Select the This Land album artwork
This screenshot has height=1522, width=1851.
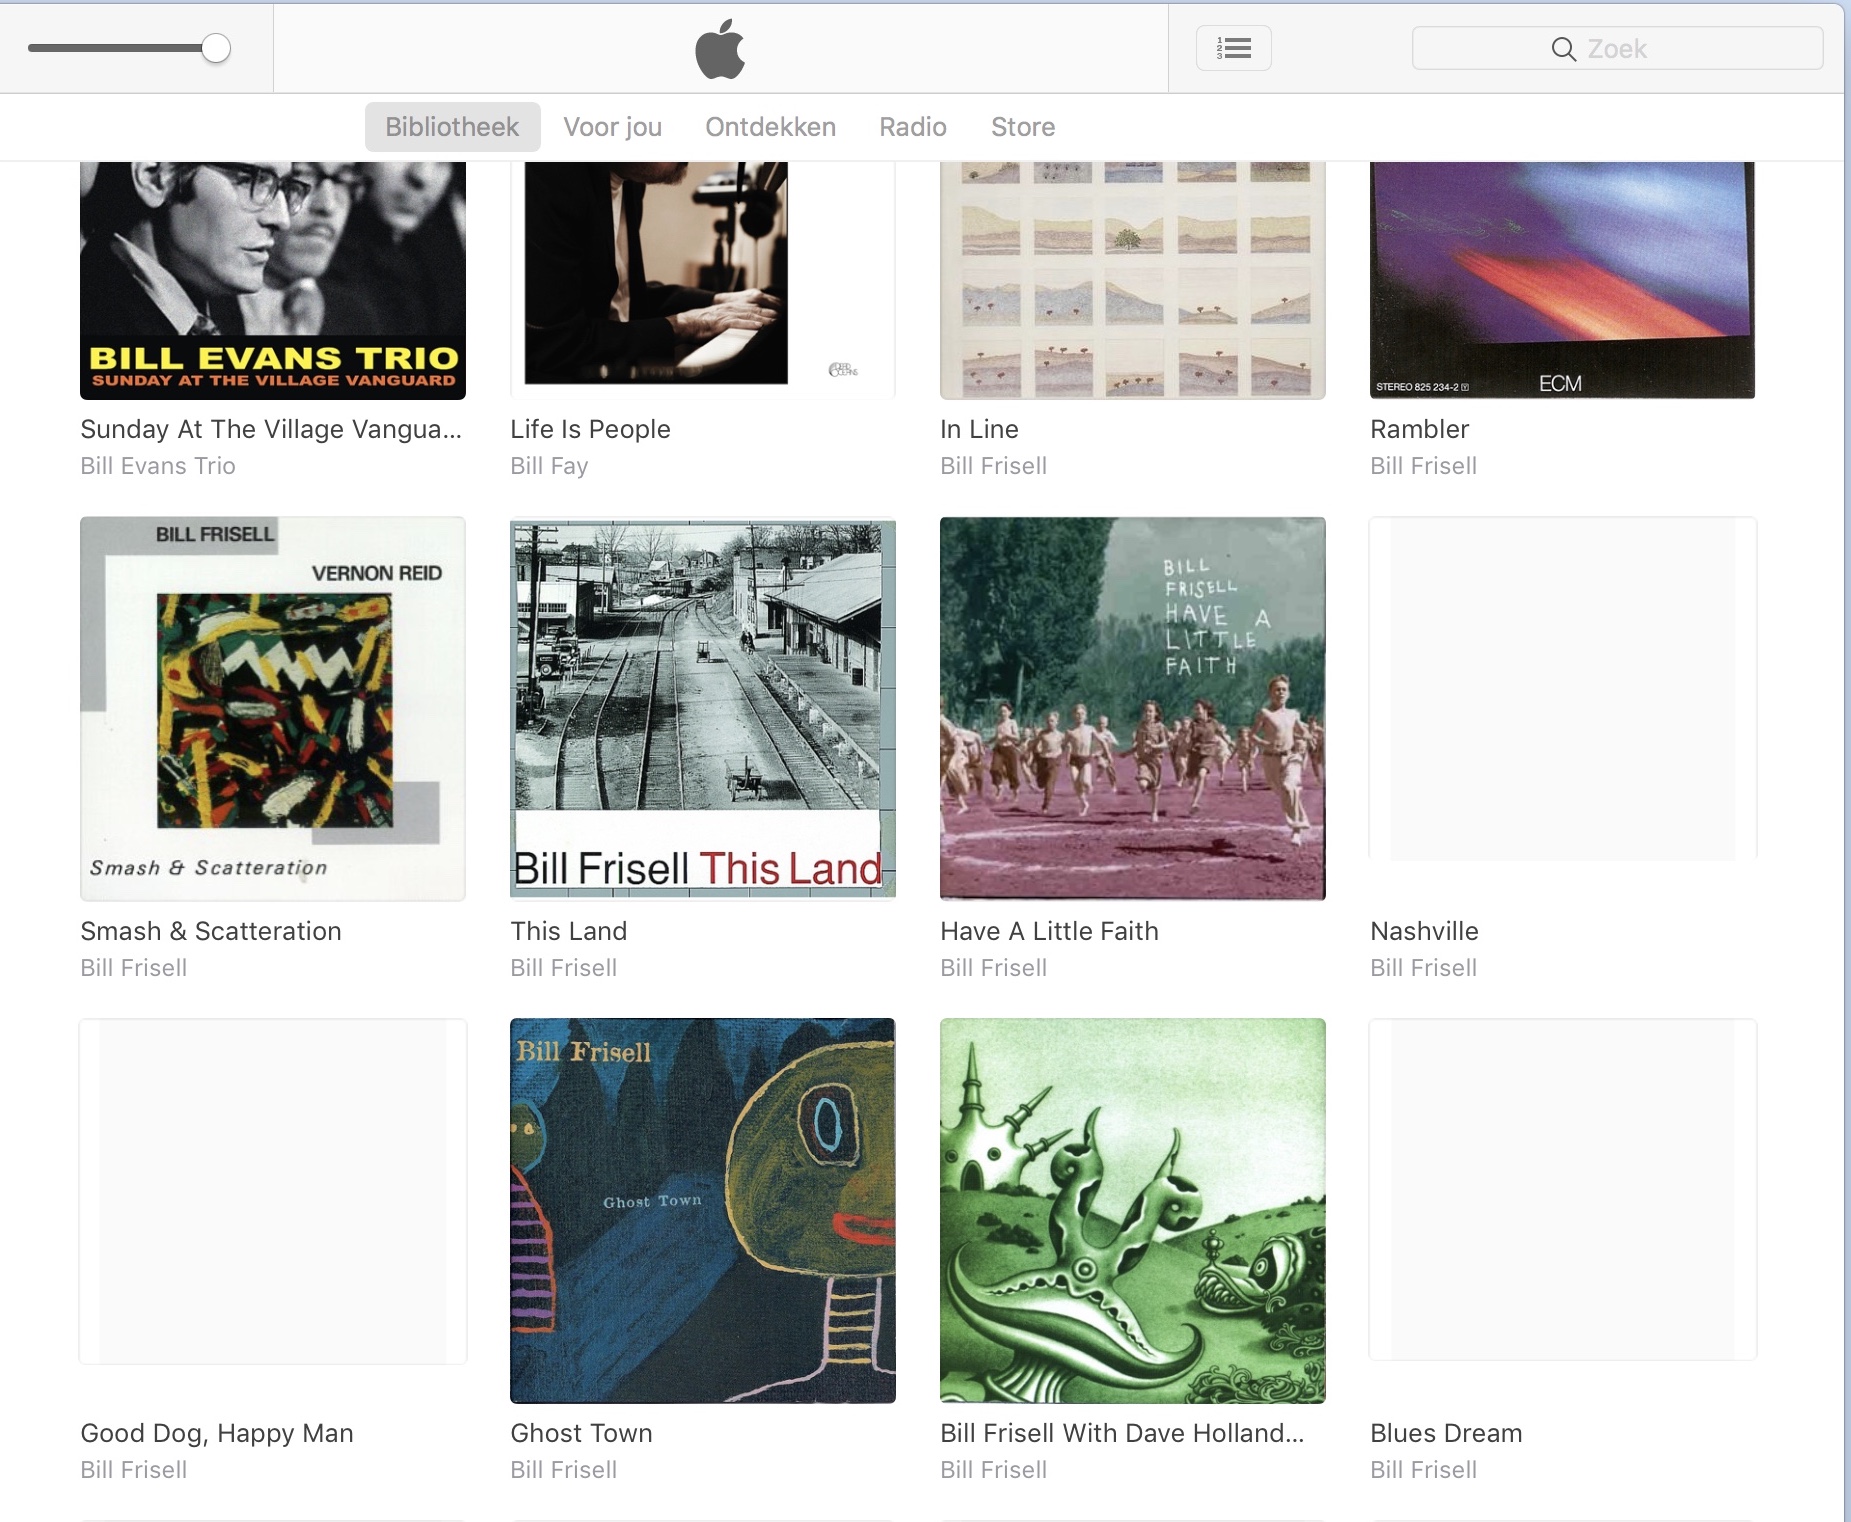(703, 709)
